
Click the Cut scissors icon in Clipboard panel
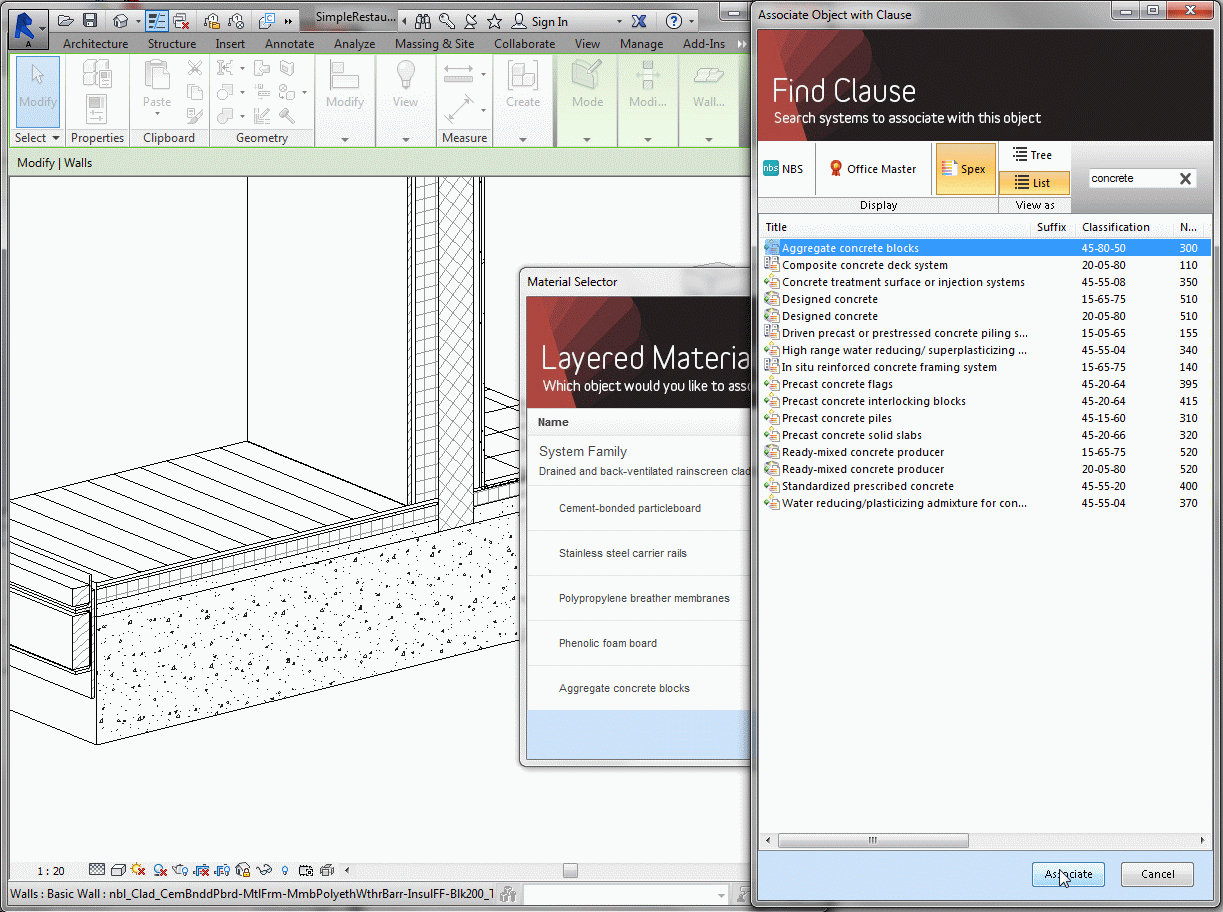point(195,68)
